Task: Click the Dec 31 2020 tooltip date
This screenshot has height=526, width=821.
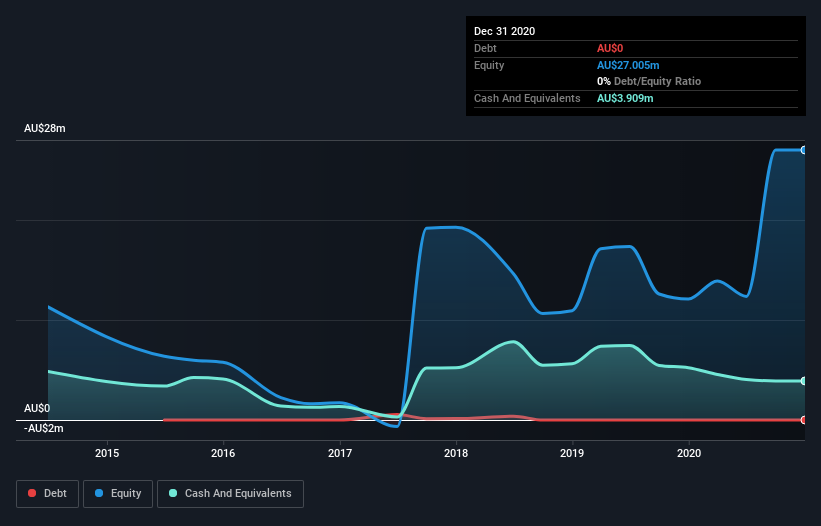Action: 504,31
